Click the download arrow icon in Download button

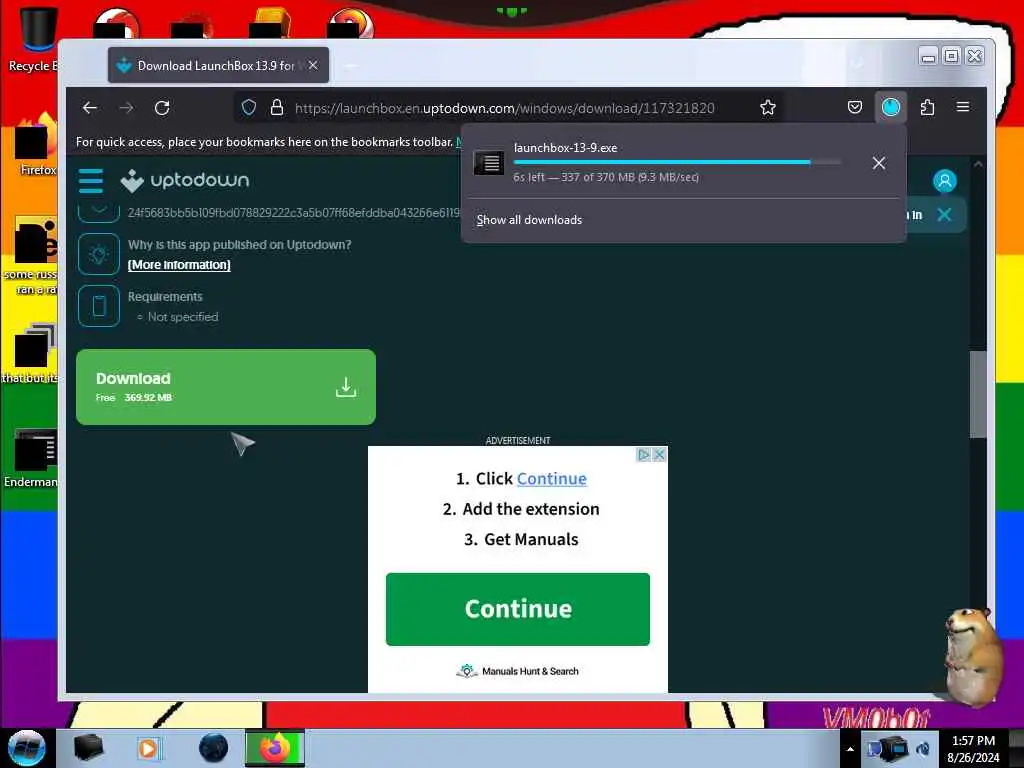[x=345, y=387]
